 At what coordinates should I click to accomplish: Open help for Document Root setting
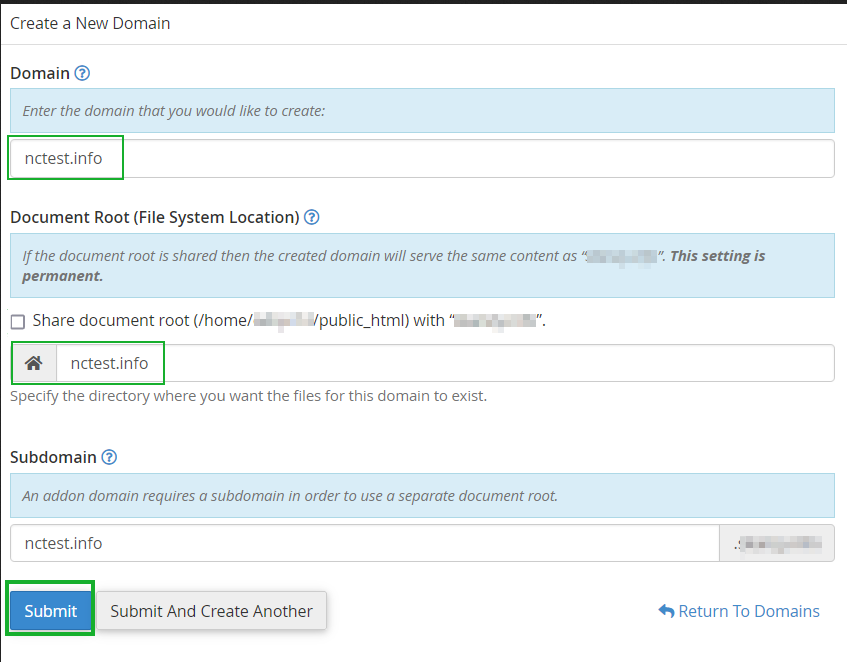312,217
